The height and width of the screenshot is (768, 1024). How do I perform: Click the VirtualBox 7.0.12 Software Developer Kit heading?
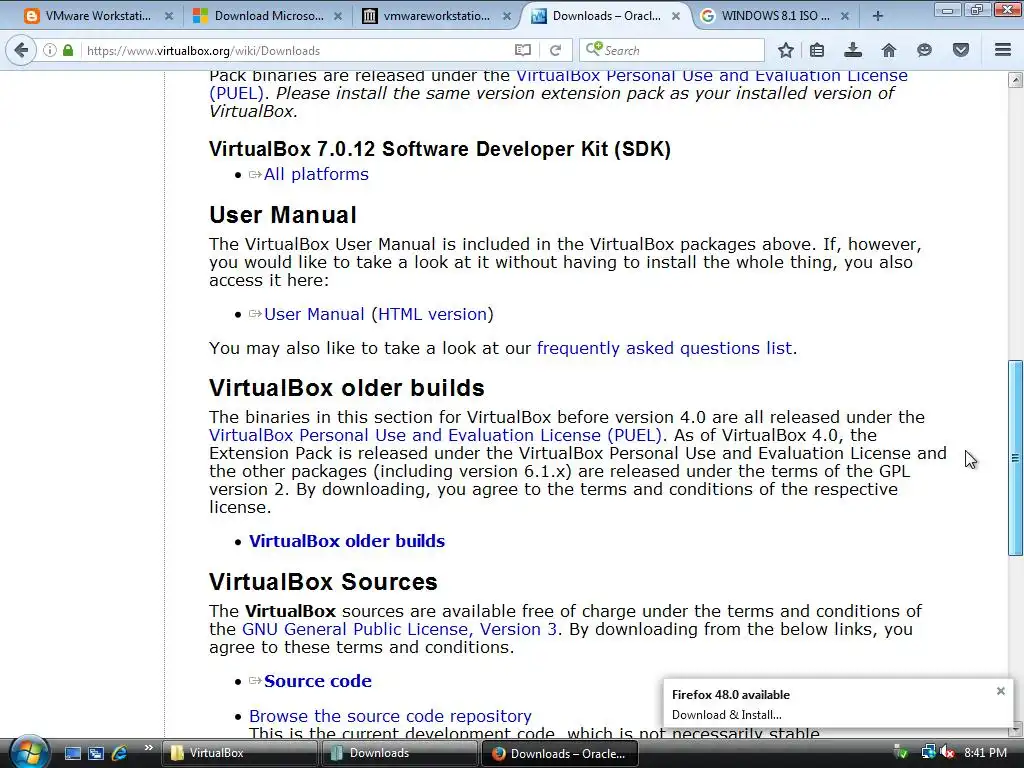click(440, 149)
